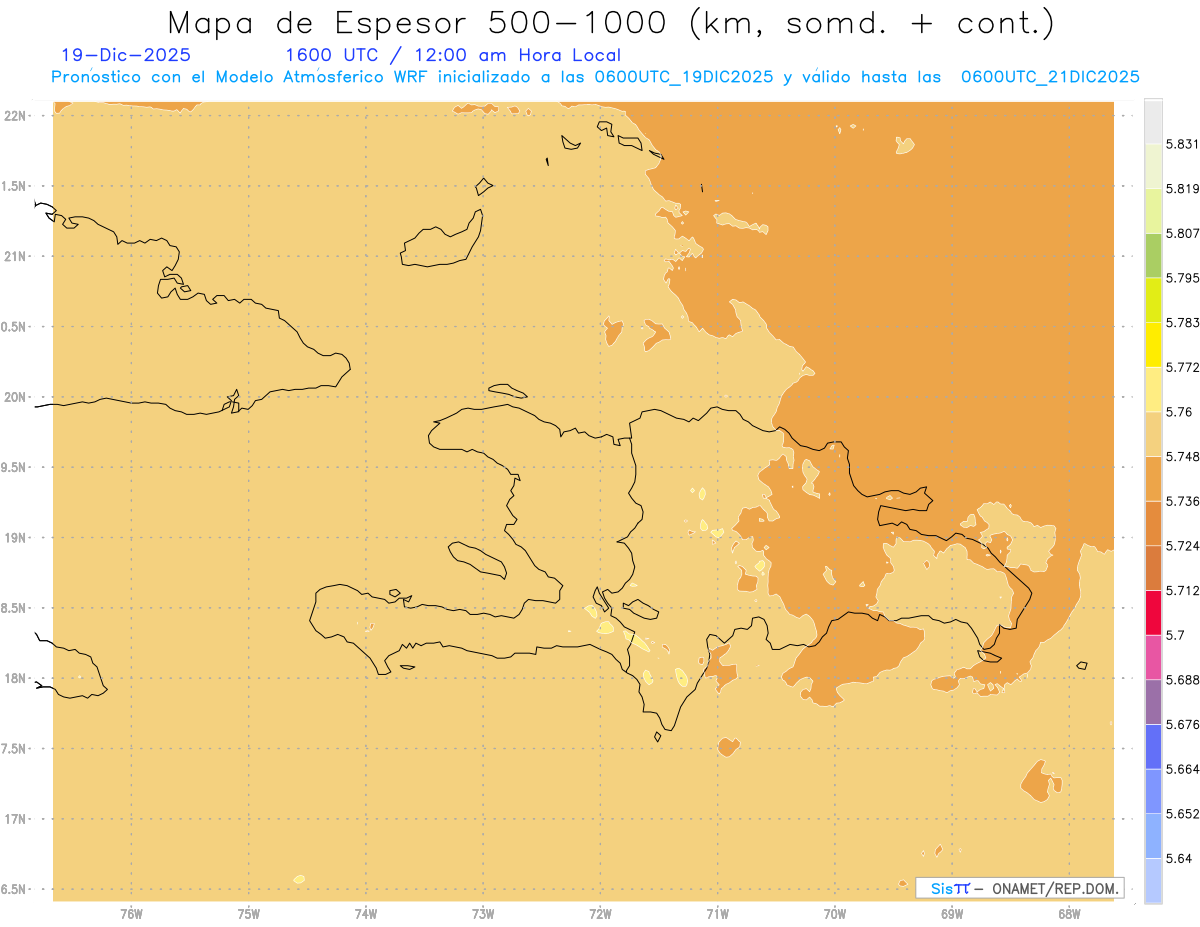Click the legend value 5.712

[x=1183, y=590]
